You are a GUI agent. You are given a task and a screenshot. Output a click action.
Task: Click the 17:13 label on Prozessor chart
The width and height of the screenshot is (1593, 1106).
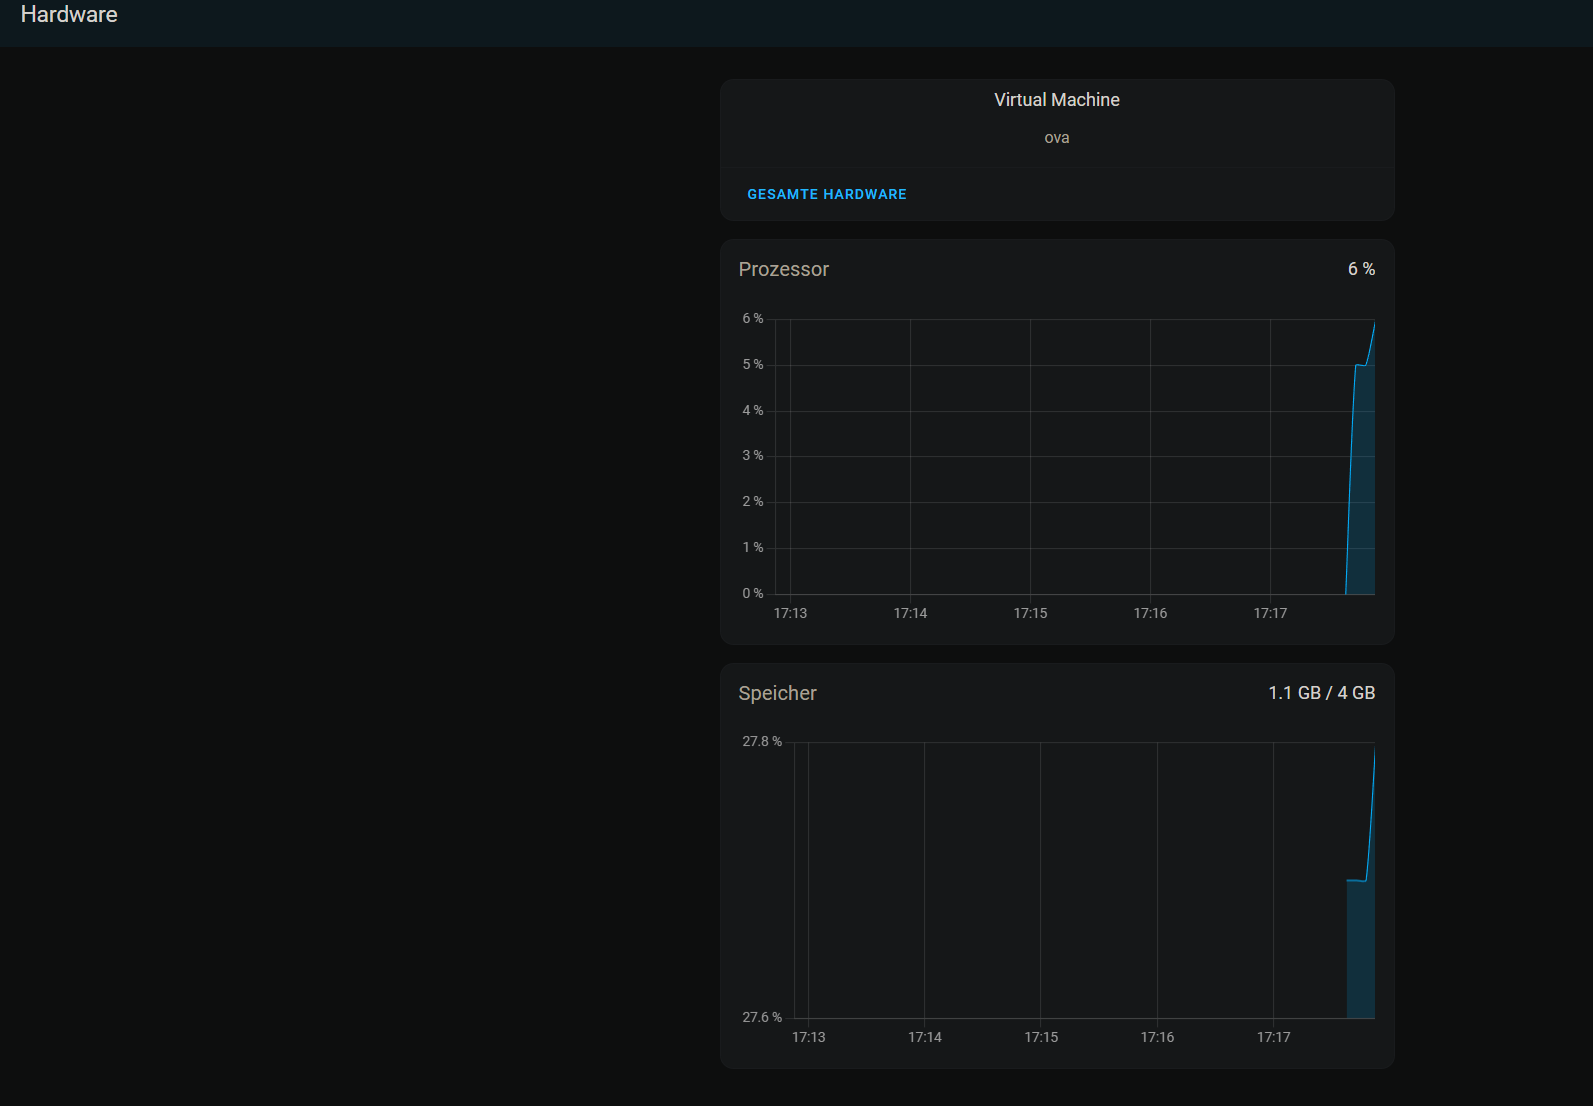pyautogui.click(x=790, y=613)
